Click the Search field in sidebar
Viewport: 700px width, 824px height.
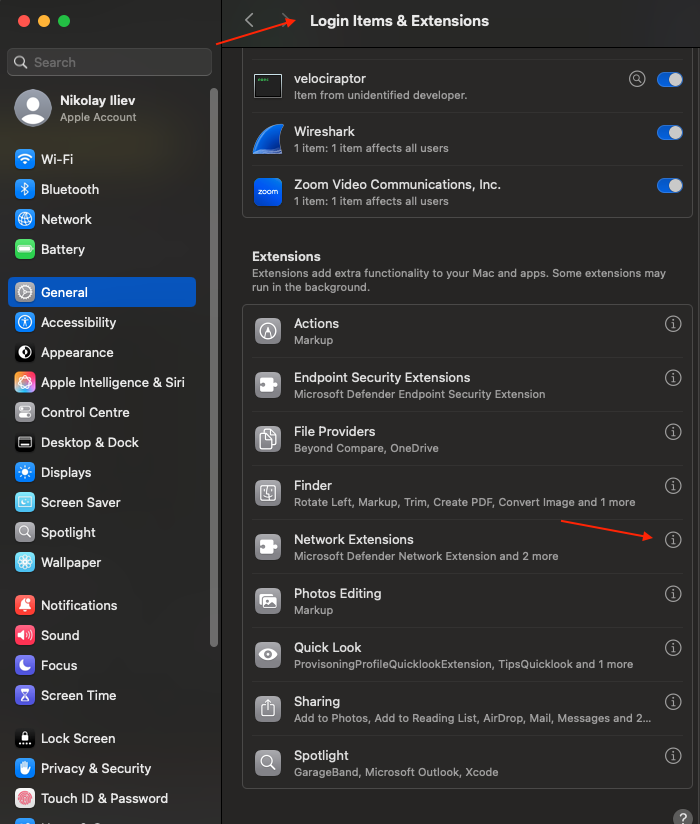tap(110, 62)
